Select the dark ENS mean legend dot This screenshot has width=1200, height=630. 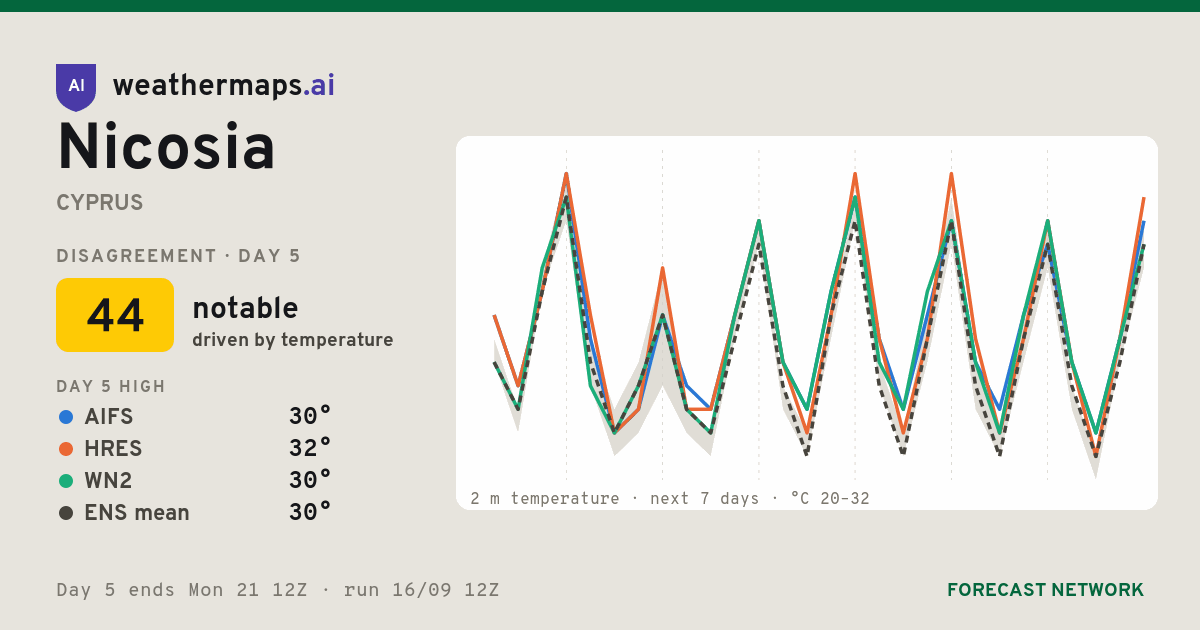tap(66, 513)
